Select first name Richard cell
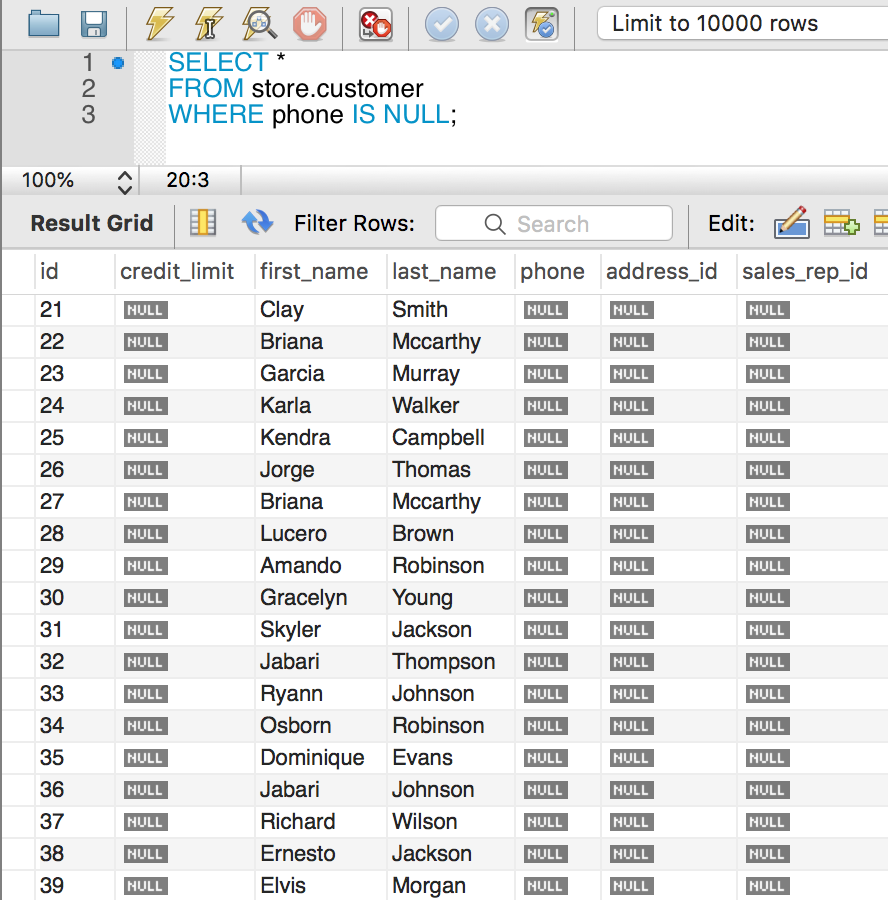Screen dimensions: 888x900 [321, 822]
